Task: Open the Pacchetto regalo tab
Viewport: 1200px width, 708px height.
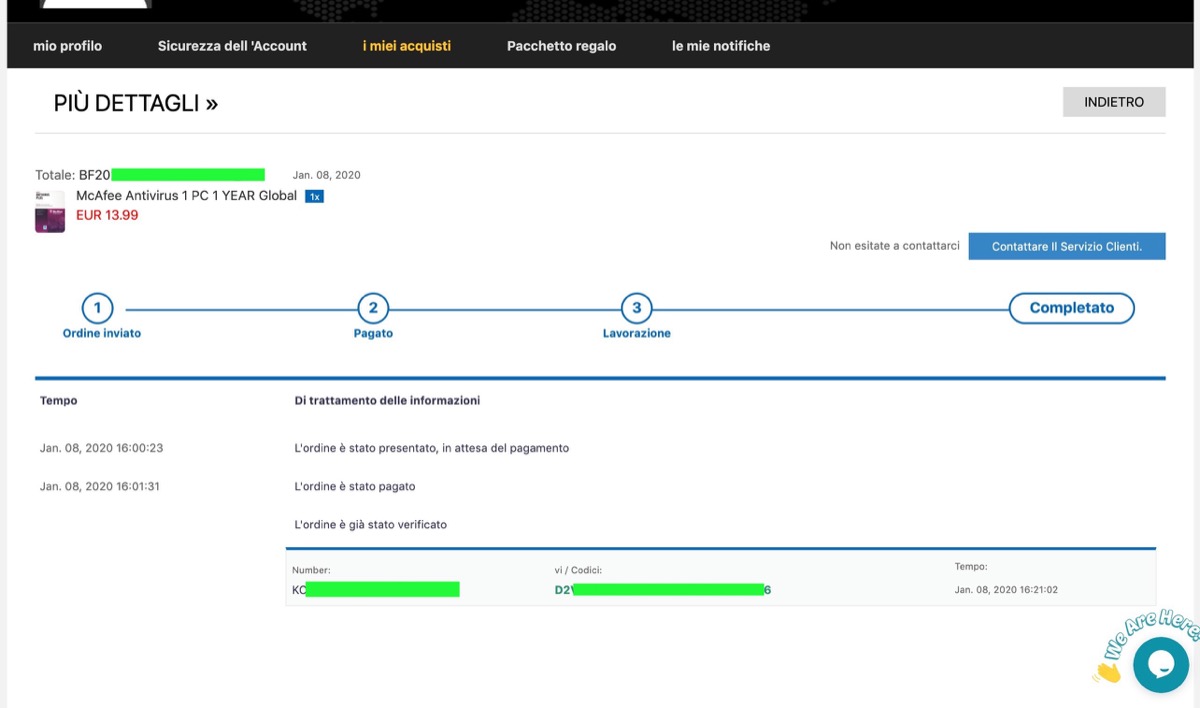Action: coord(561,46)
